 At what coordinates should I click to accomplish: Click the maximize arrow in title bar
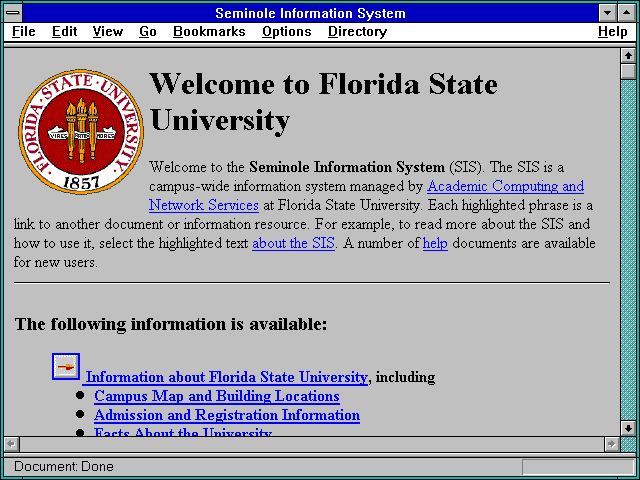point(627,13)
